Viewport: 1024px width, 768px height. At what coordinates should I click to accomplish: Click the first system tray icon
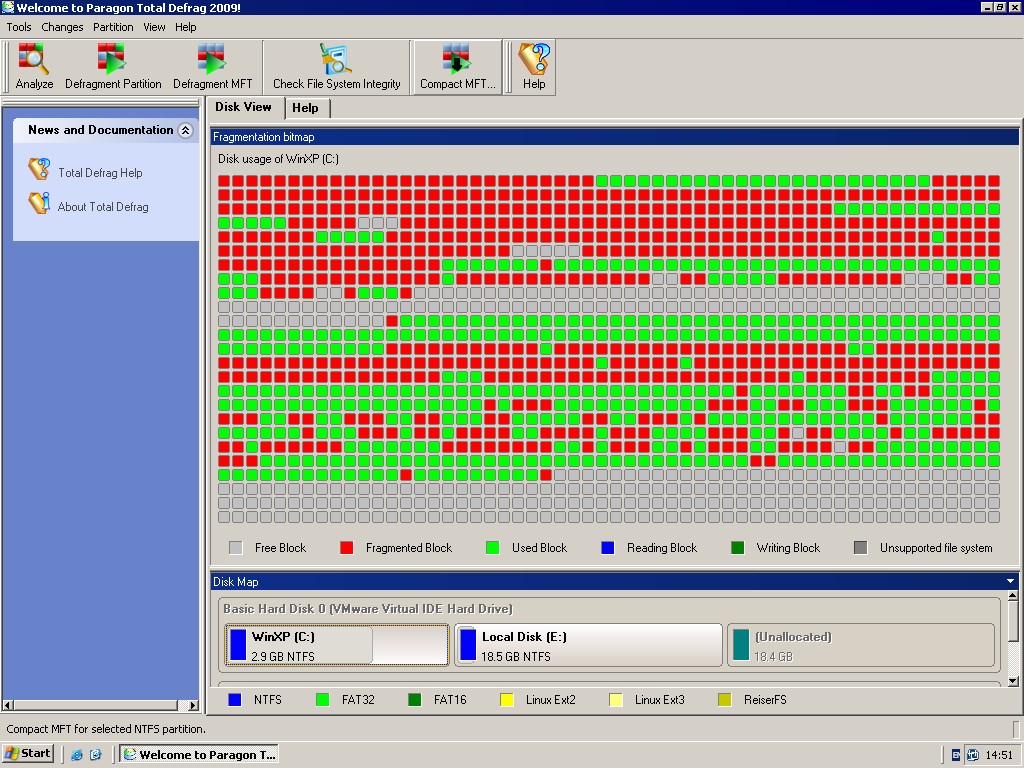tap(956, 755)
